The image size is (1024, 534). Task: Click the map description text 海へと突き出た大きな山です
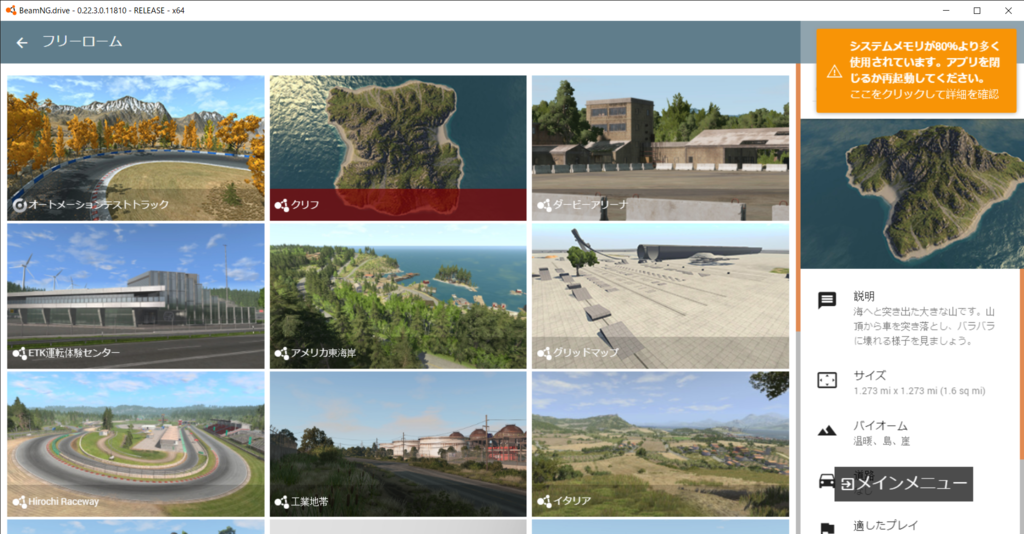click(x=924, y=326)
